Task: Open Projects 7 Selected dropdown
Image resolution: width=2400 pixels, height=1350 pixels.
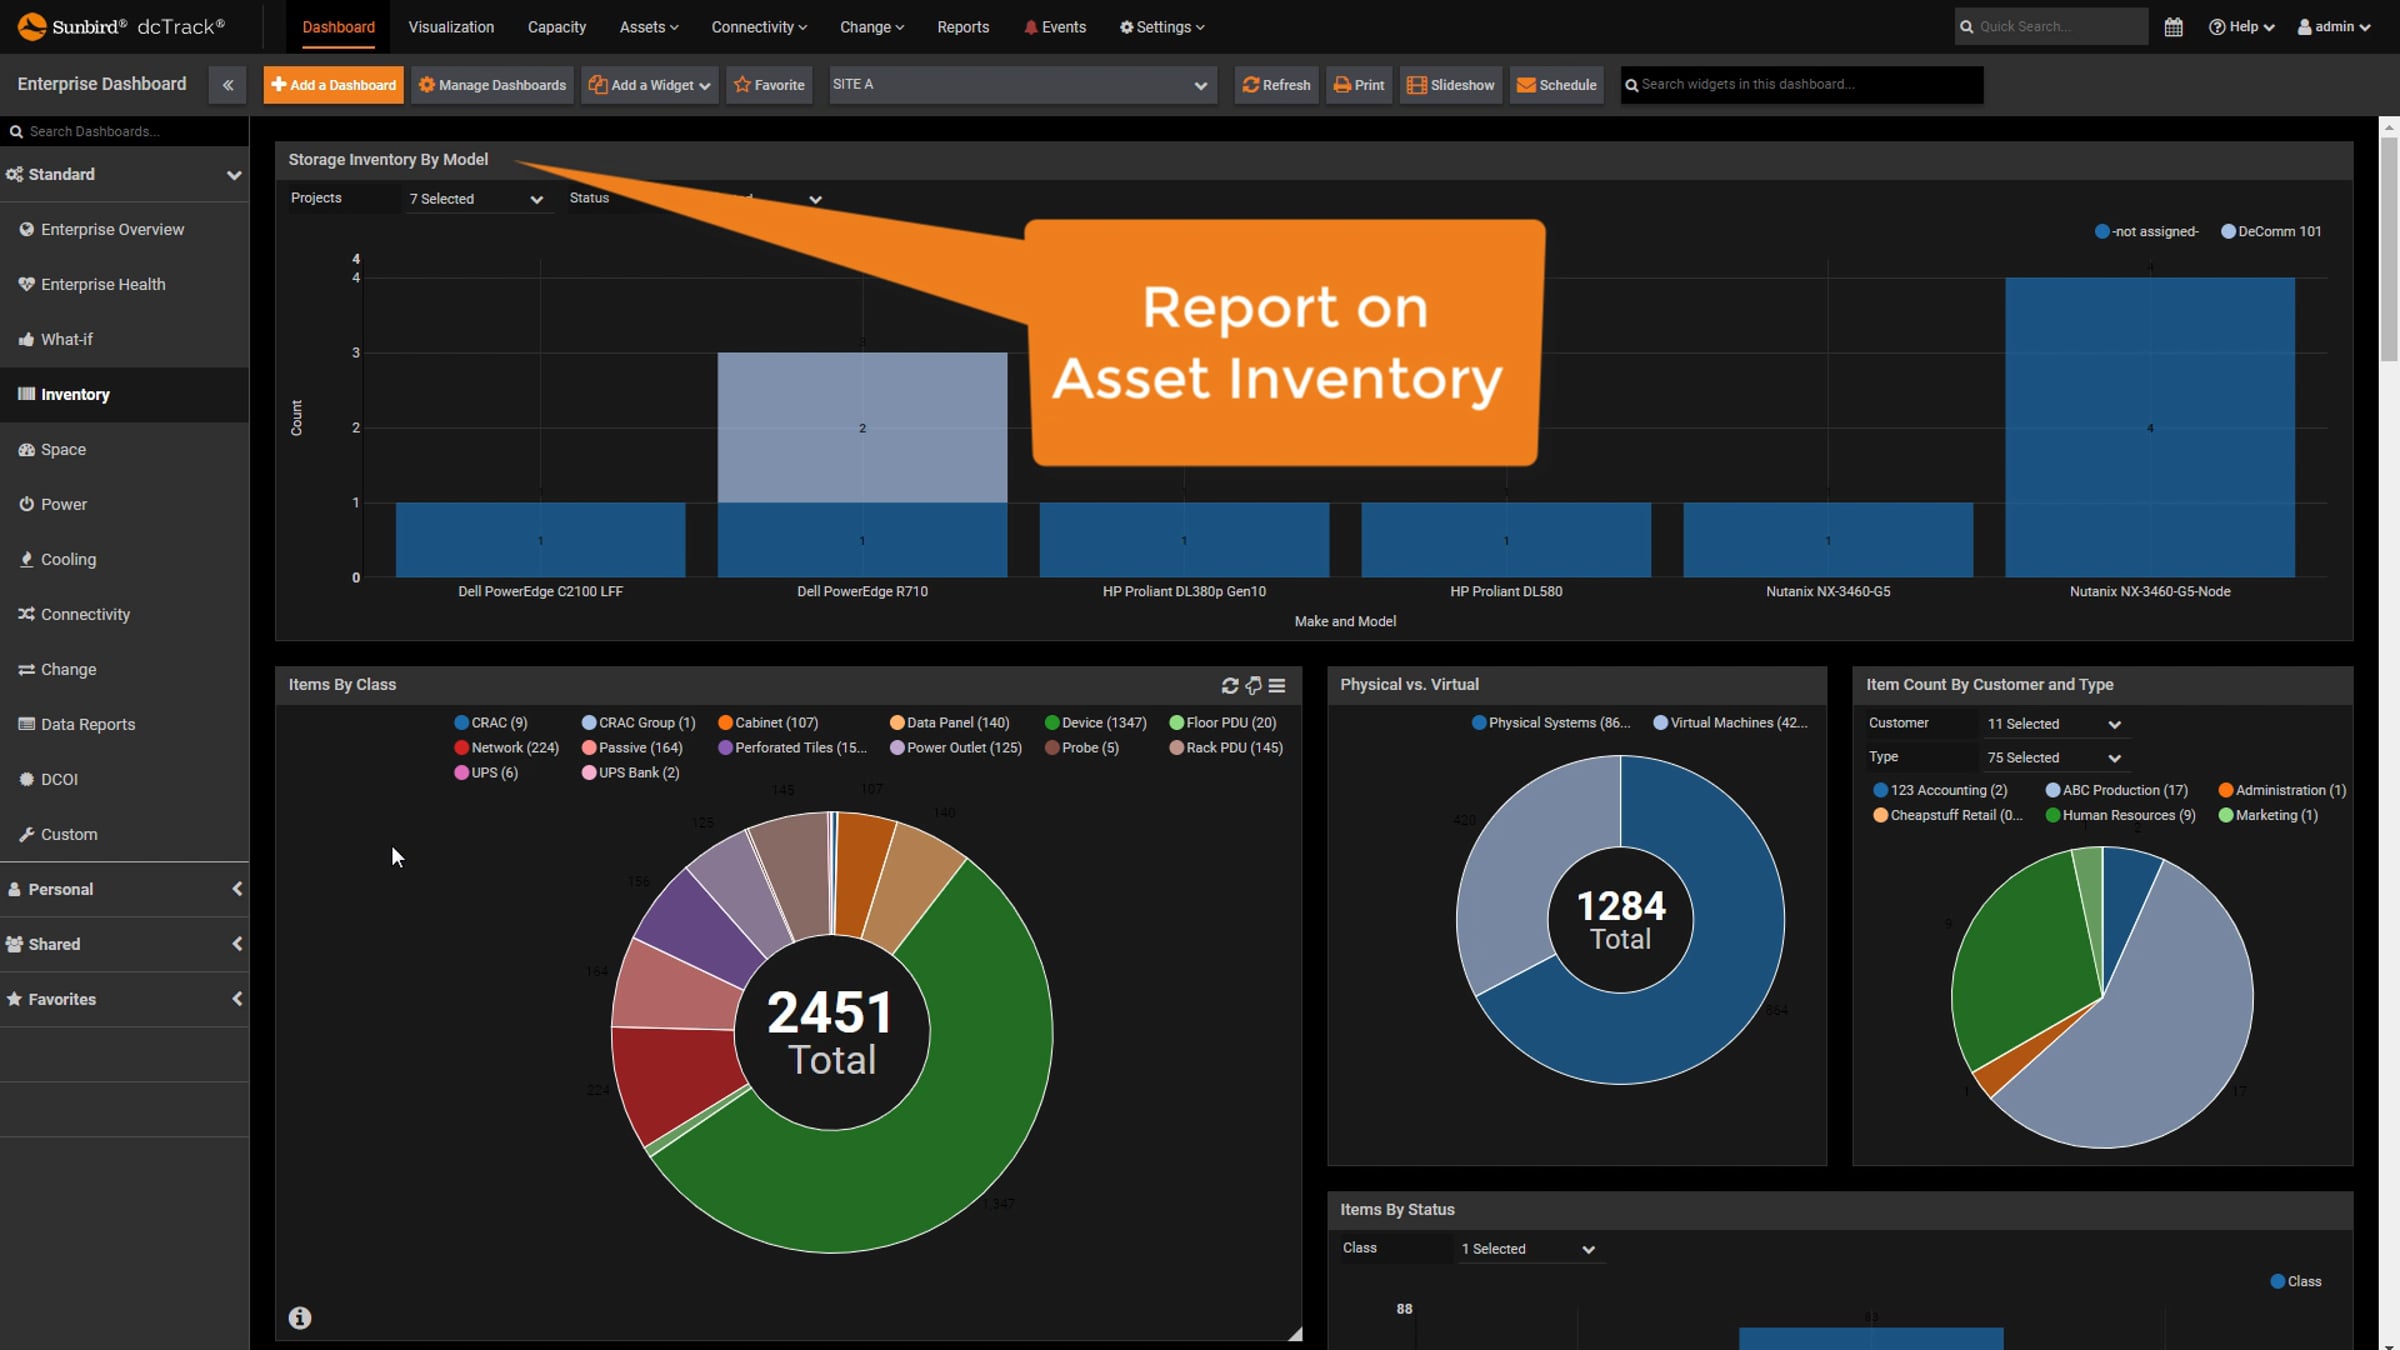Action: [475, 199]
